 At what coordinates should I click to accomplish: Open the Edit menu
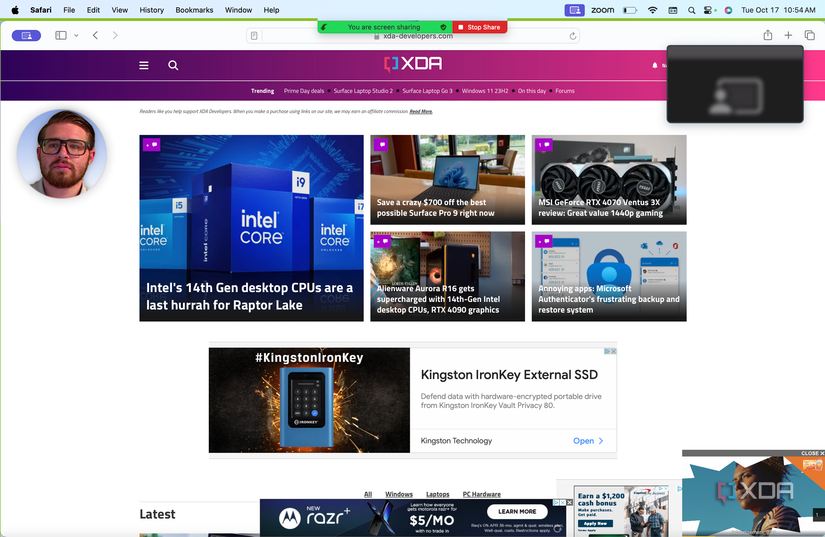pyautogui.click(x=93, y=10)
